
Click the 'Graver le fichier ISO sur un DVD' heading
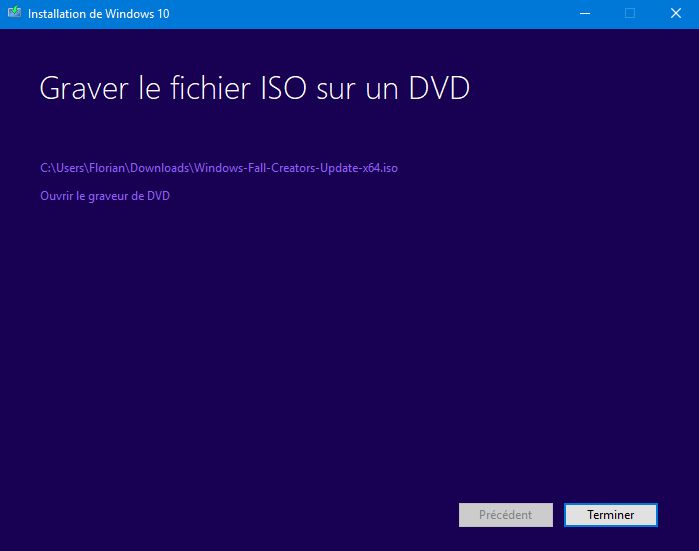[255, 88]
